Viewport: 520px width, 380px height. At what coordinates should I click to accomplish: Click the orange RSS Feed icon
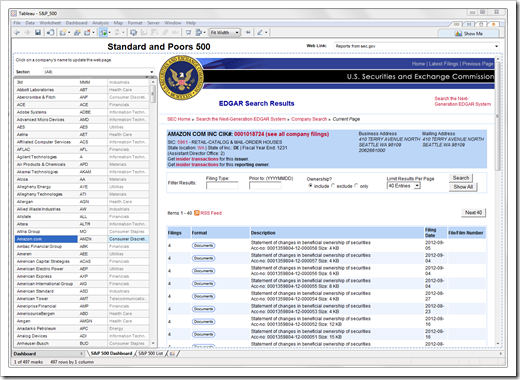pos(197,213)
